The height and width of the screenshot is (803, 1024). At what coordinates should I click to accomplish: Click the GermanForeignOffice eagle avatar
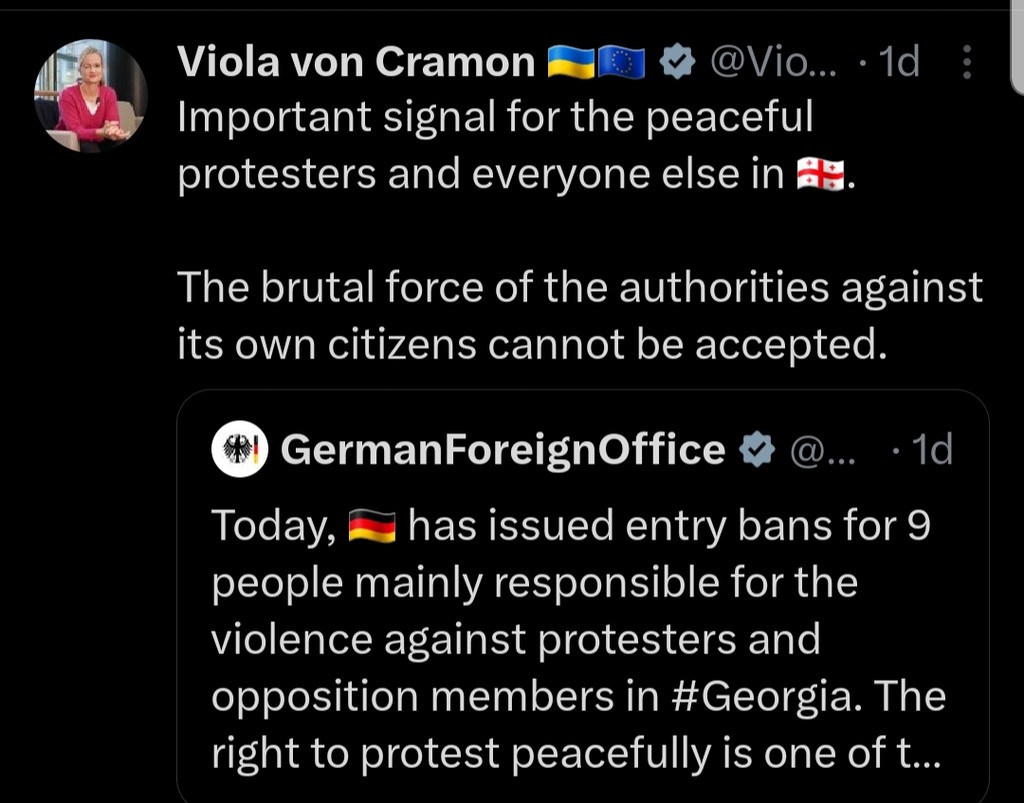[x=240, y=450]
